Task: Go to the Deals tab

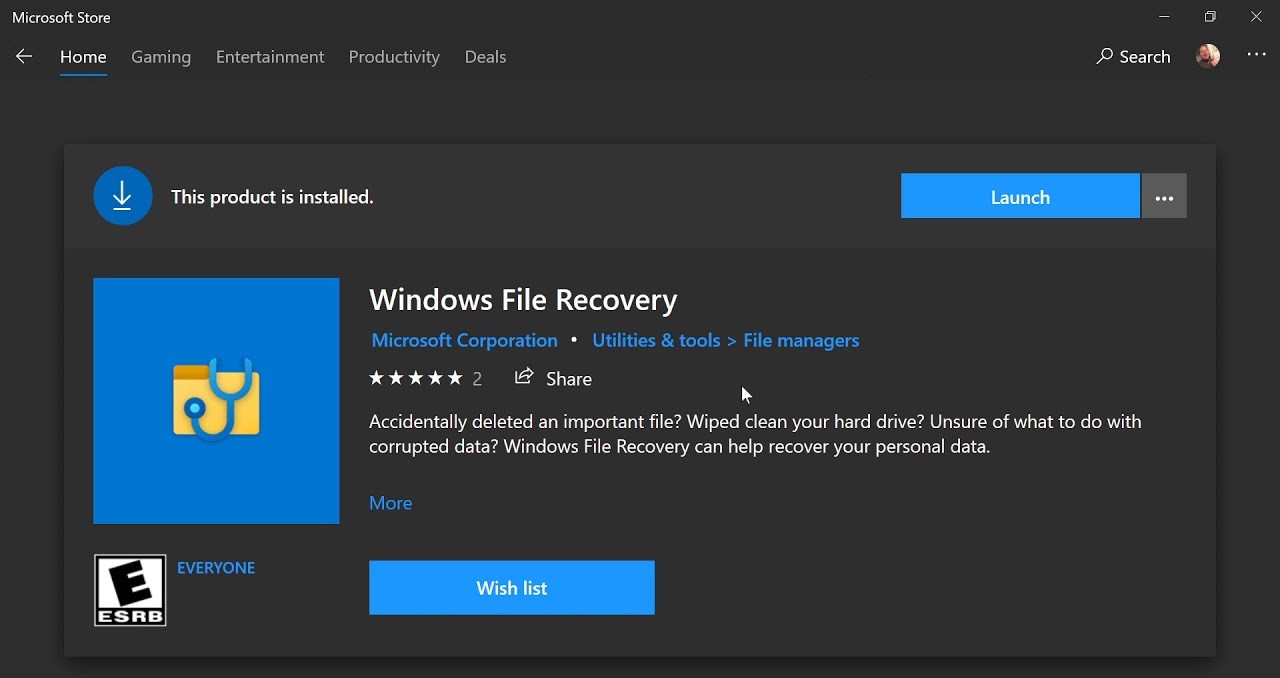Action: pos(485,57)
